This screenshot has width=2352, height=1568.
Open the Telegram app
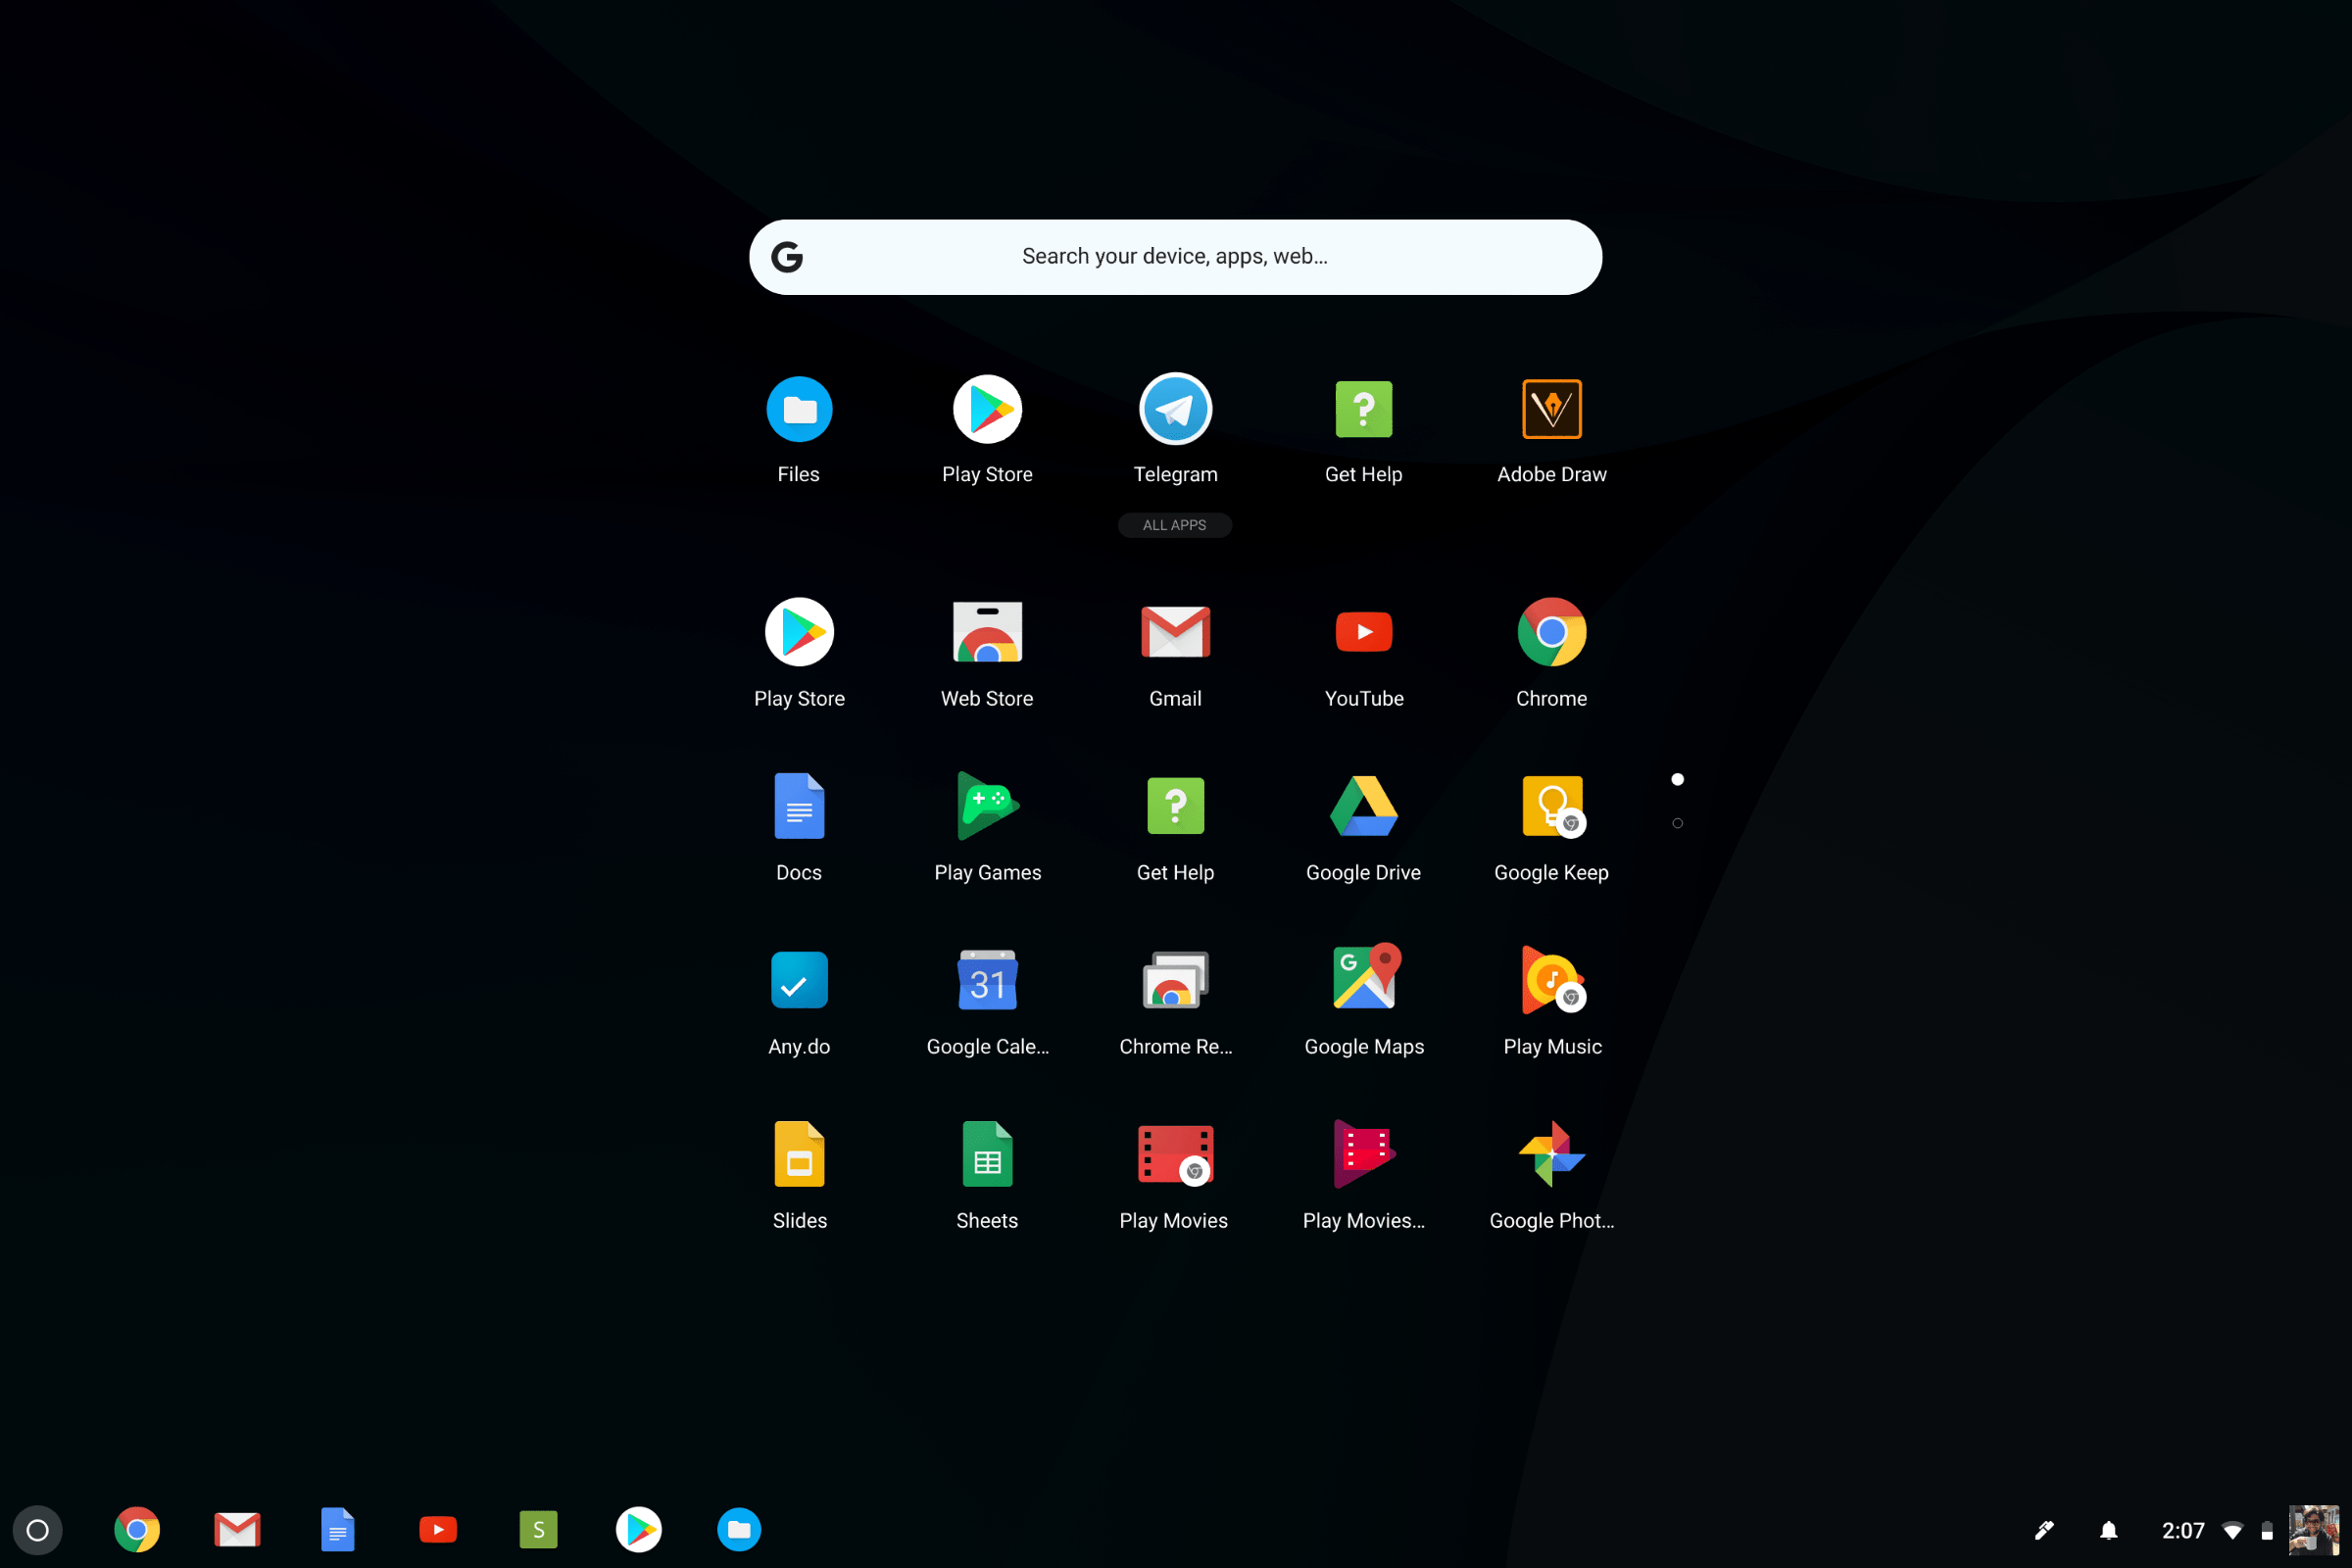pyautogui.click(x=1175, y=408)
